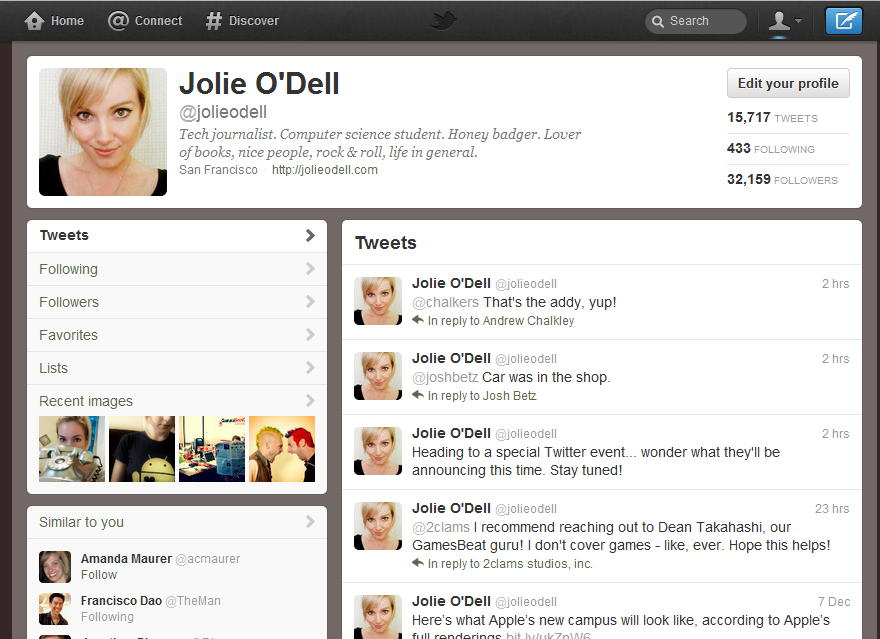Click reply arrow icon next to Andrew Chalkley

[x=418, y=320]
